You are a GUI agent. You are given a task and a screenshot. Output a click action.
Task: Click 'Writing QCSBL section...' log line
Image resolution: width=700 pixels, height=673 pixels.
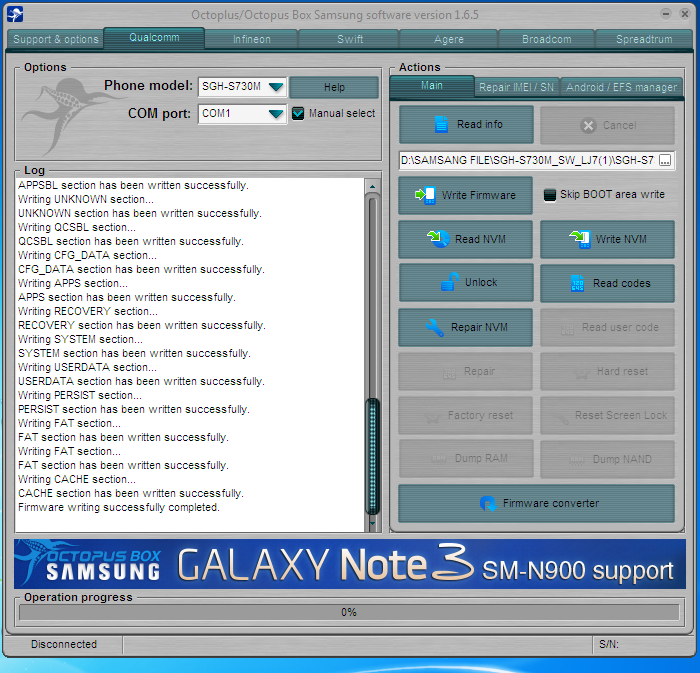point(77,227)
